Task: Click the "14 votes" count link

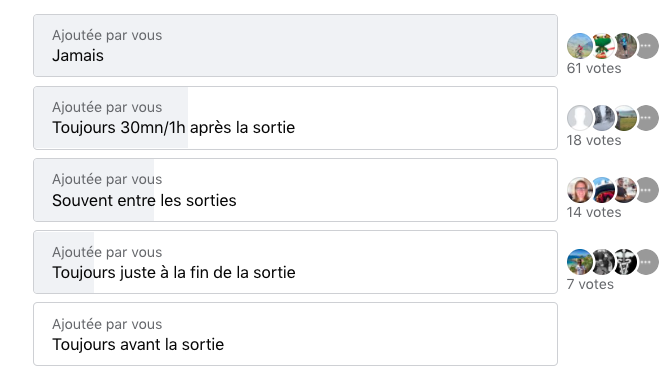Action: click(594, 212)
